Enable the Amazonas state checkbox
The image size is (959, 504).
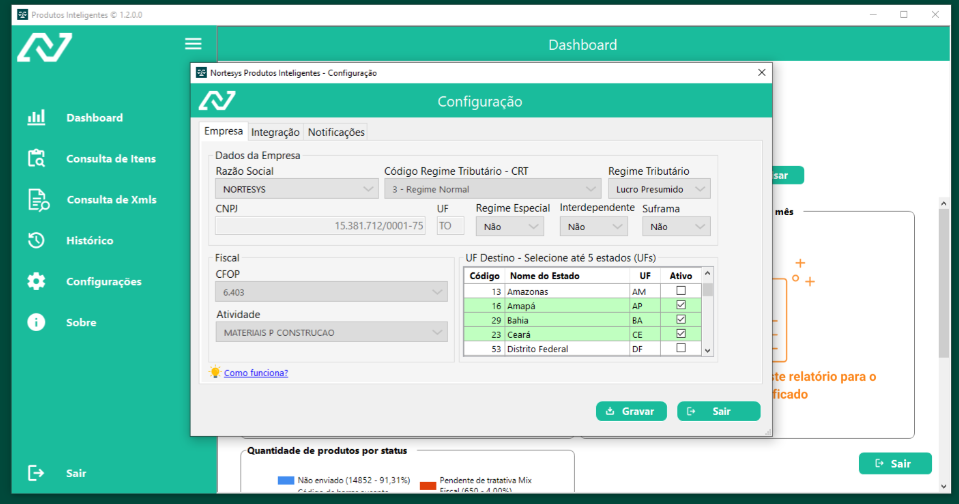681,291
